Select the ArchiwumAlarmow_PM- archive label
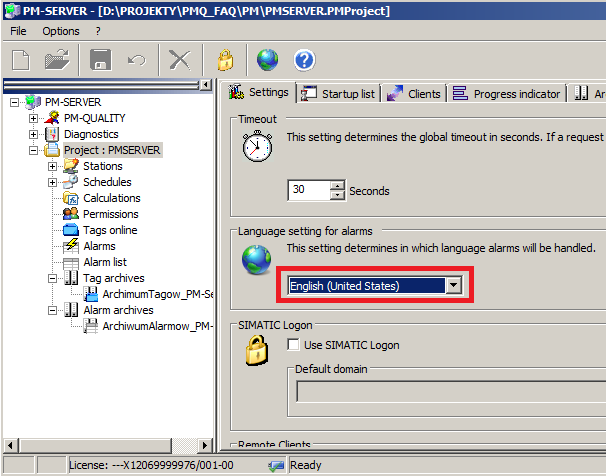This screenshot has width=606, height=476. 158,326
